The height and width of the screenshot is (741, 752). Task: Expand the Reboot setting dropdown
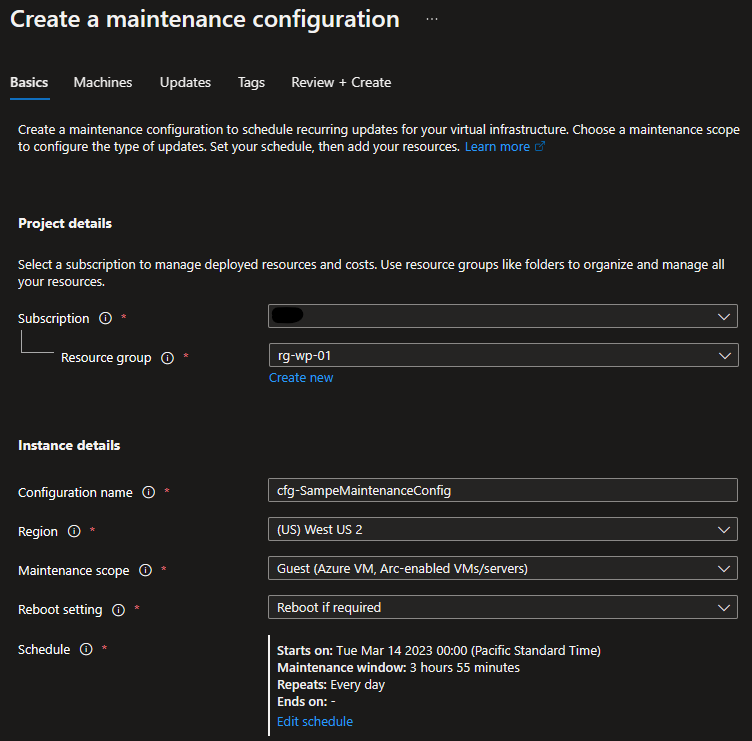coord(503,607)
